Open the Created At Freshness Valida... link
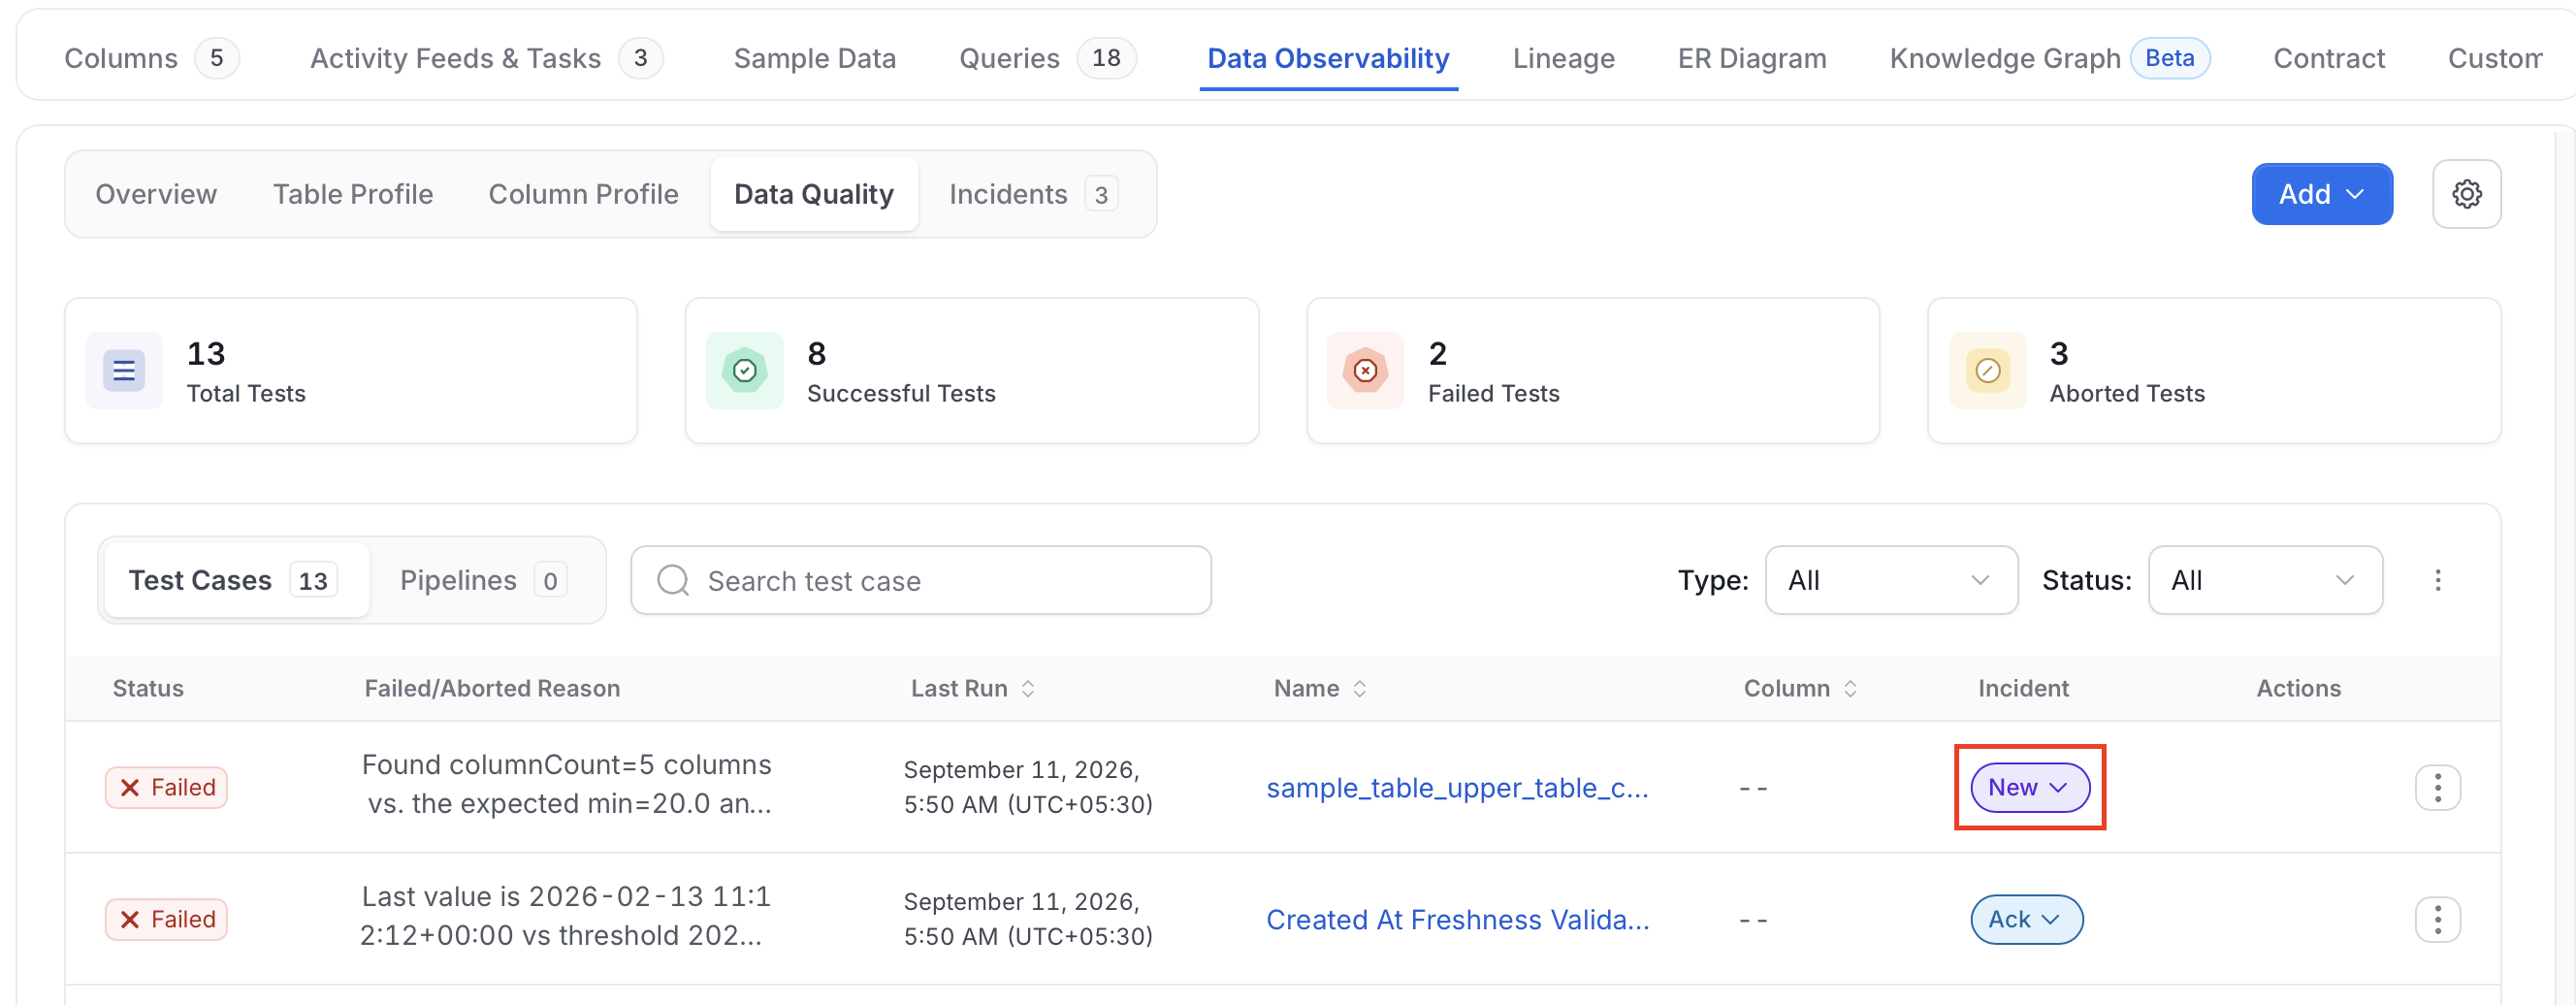 (1457, 920)
